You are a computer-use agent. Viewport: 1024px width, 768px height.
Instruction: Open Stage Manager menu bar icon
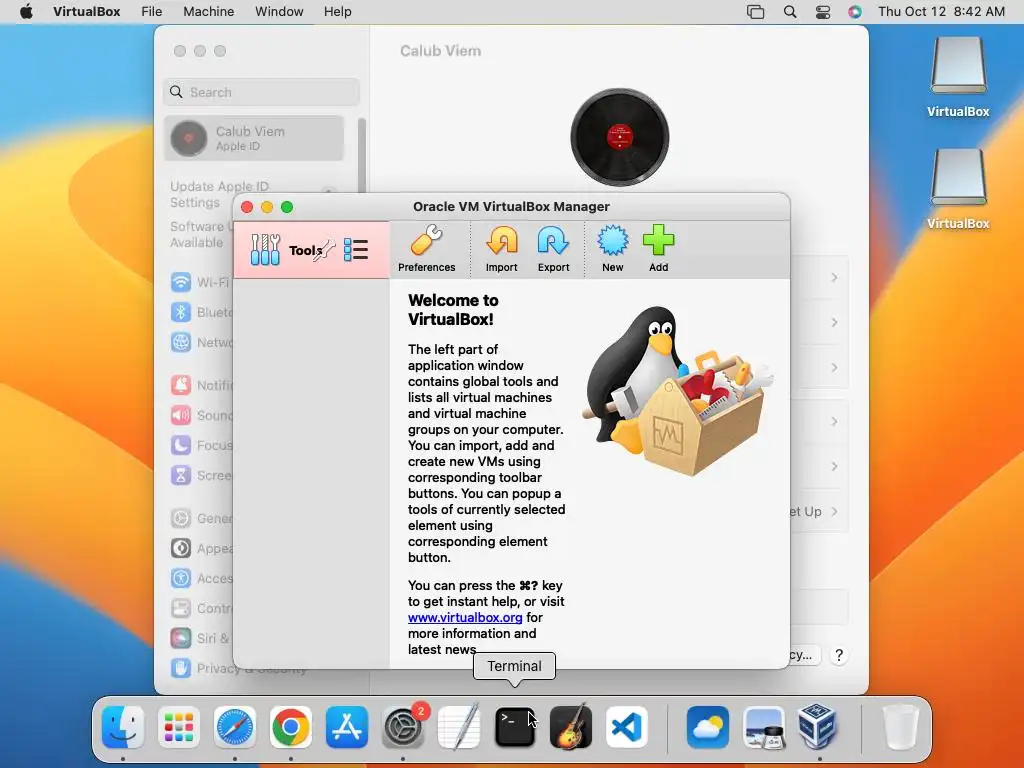756,12
